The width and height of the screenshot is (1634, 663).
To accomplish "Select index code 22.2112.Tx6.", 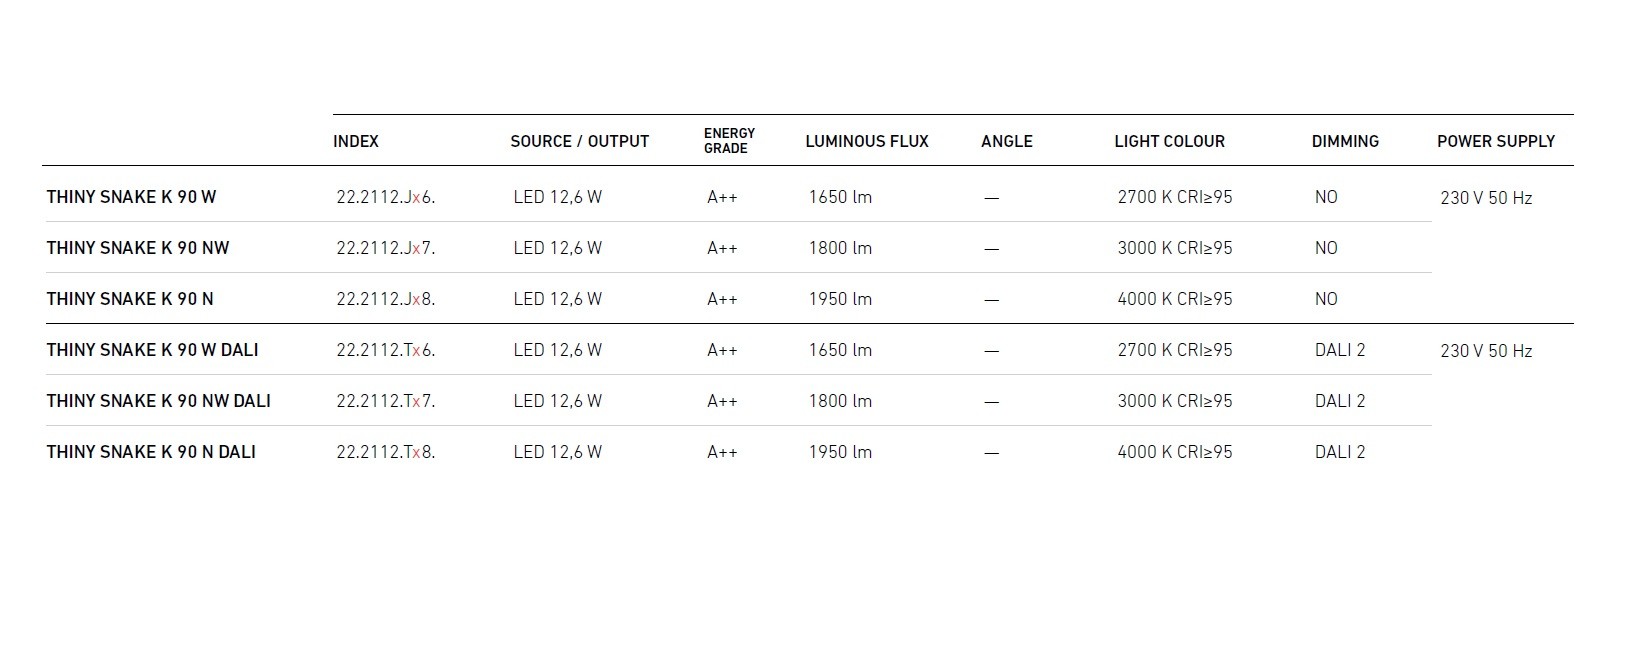I will tap(385, 350).
